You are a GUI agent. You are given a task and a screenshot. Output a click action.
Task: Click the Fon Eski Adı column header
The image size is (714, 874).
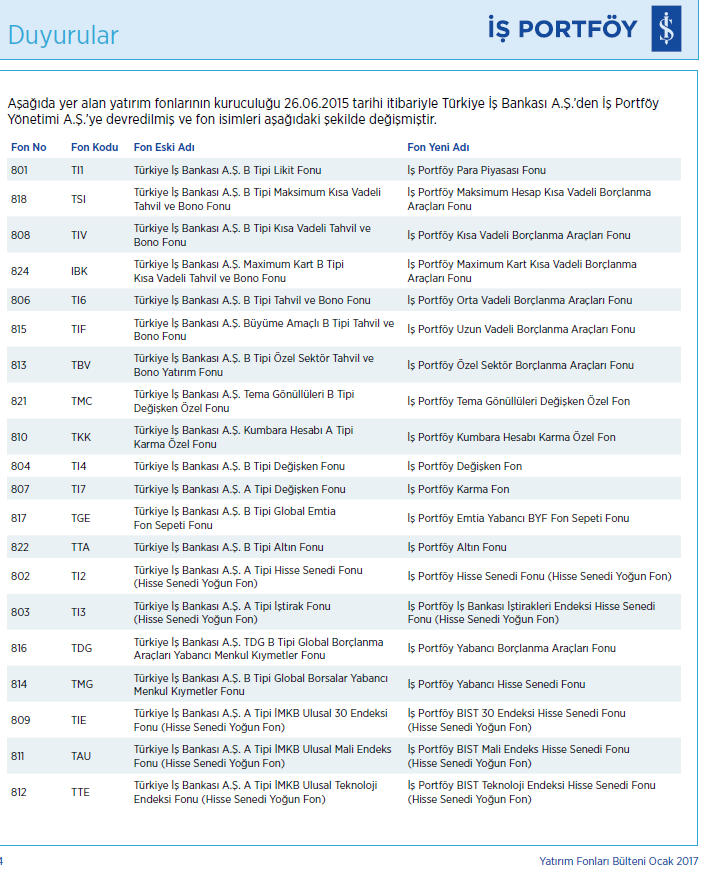click(164, 147)
